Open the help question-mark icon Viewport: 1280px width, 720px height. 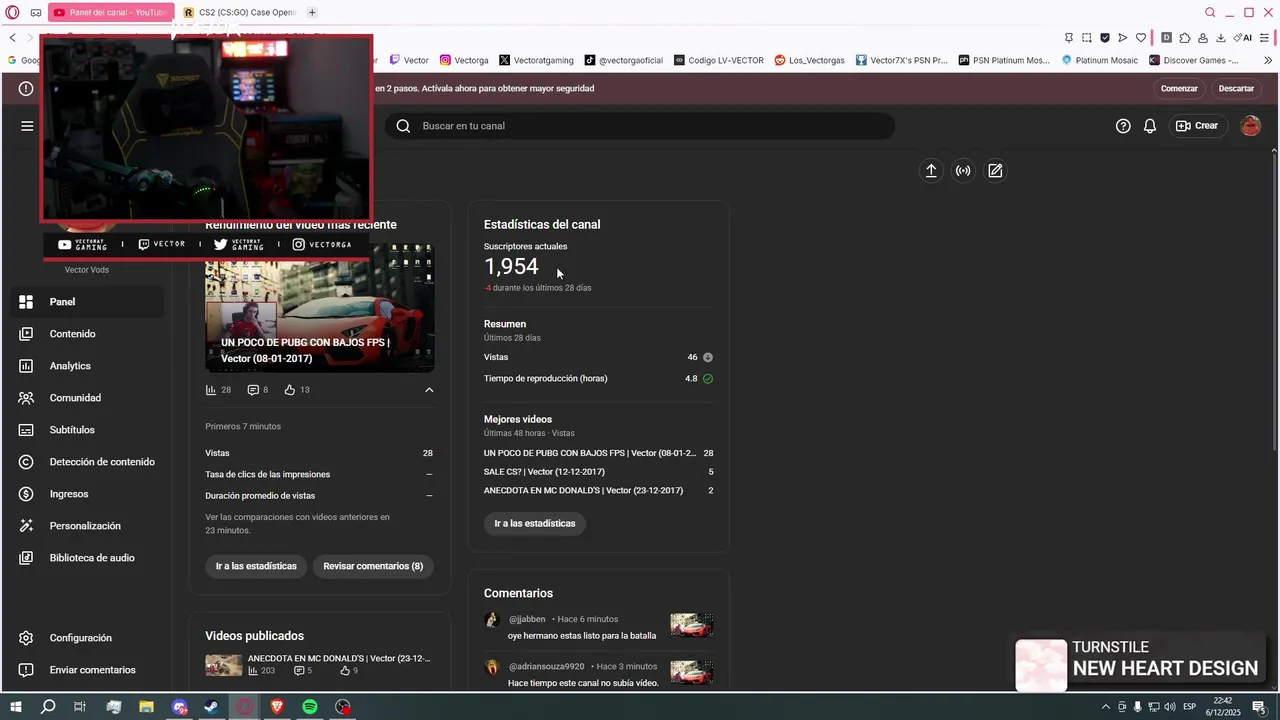1123,126
